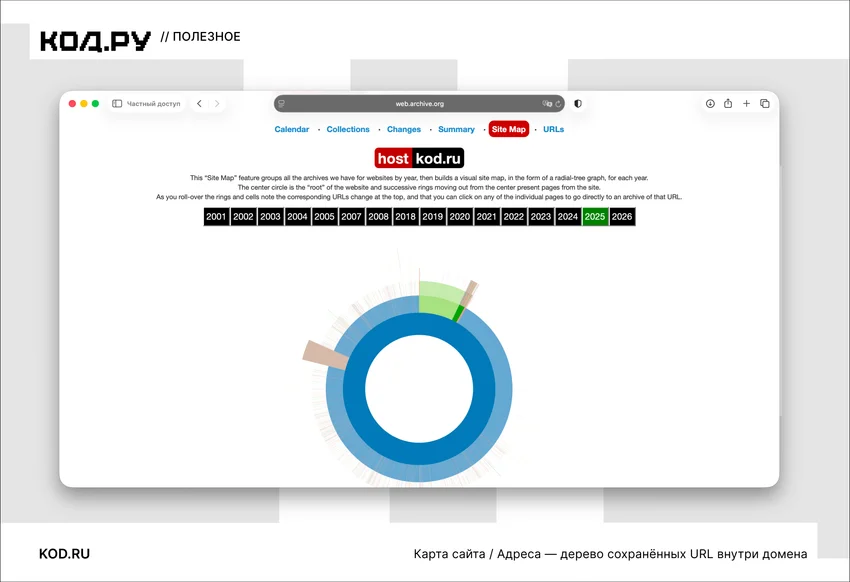Go back with the left chevron
Image resolution: width=850 pixels, height=582 pixels.
[x=199, y=104]
